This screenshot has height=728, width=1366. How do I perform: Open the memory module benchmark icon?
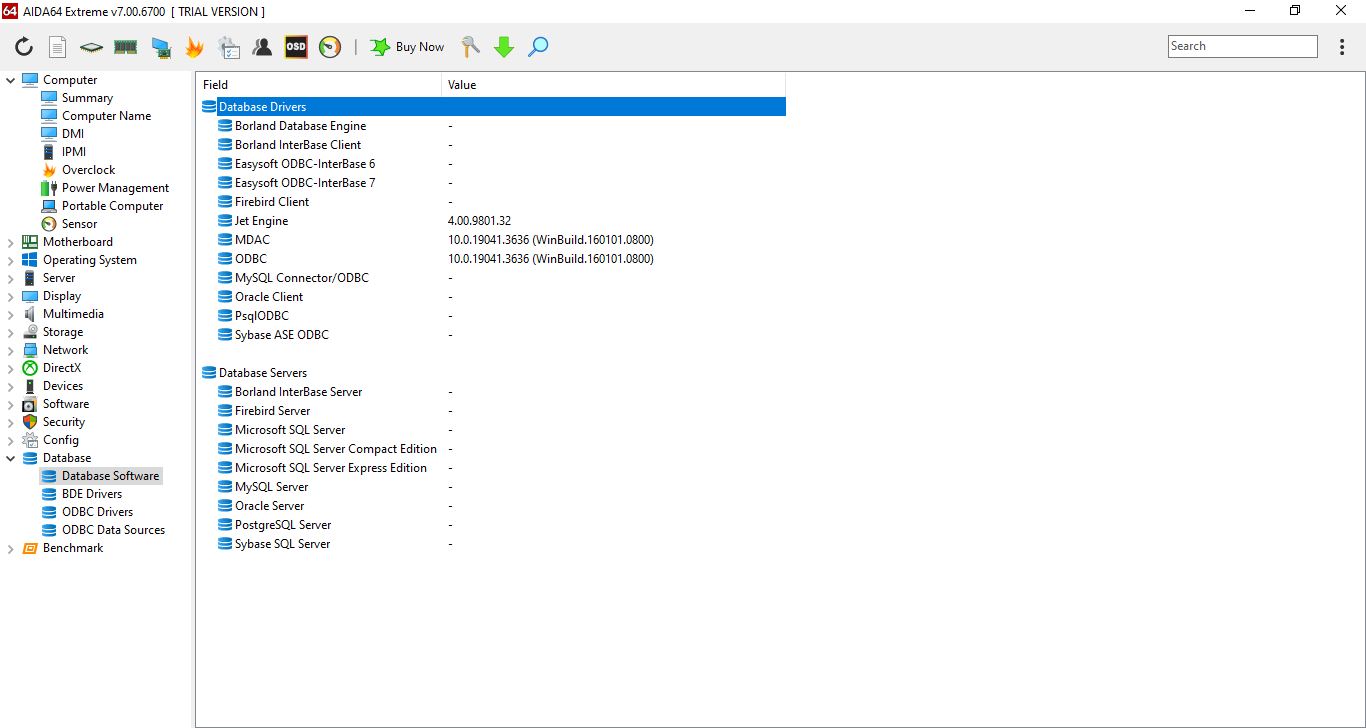coord(125,47)
